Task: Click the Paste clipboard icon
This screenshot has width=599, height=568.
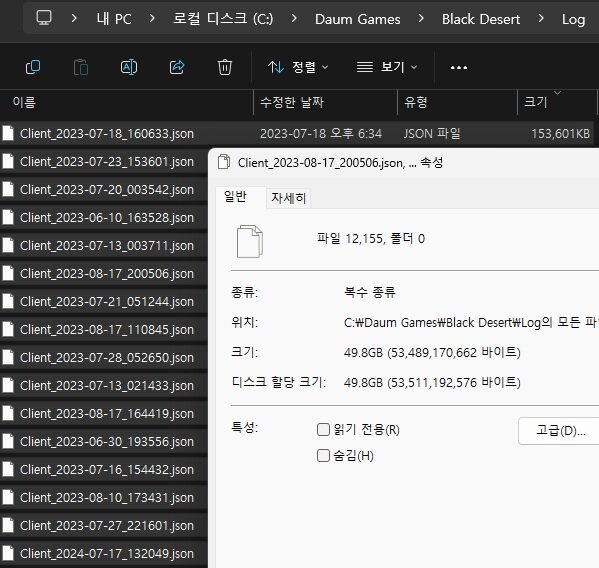Action: [x=81, y=67]
